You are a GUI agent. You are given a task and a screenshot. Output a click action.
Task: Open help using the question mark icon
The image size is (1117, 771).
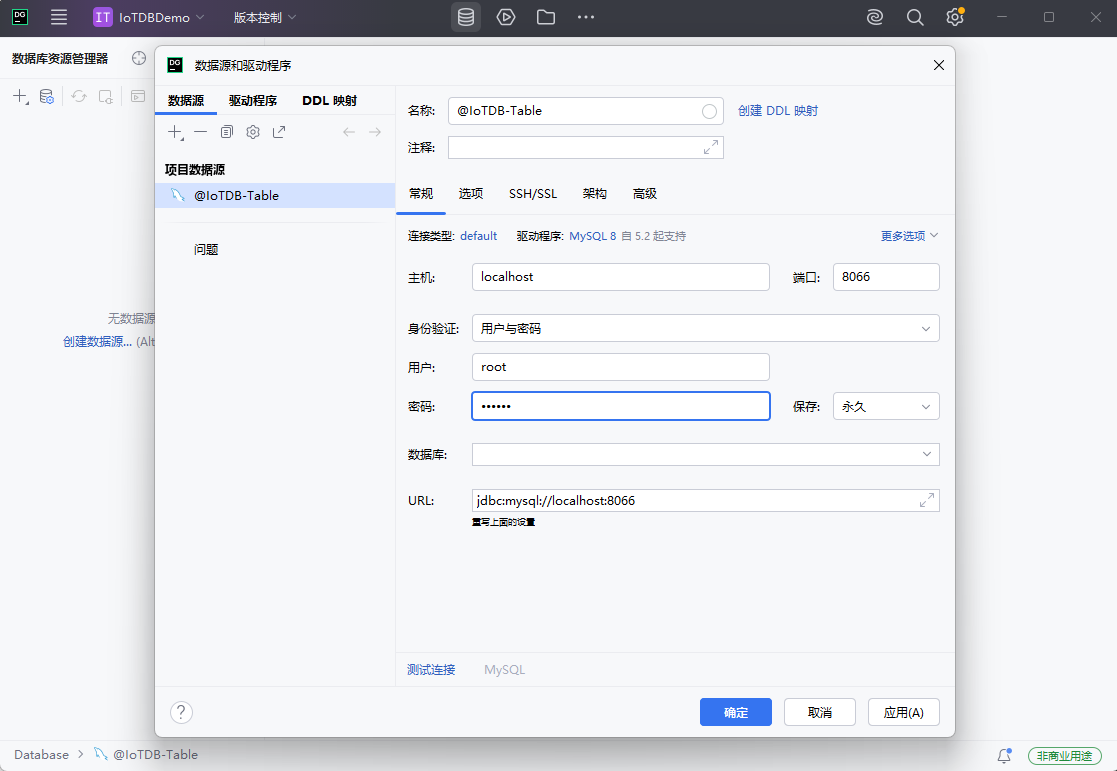181,712
